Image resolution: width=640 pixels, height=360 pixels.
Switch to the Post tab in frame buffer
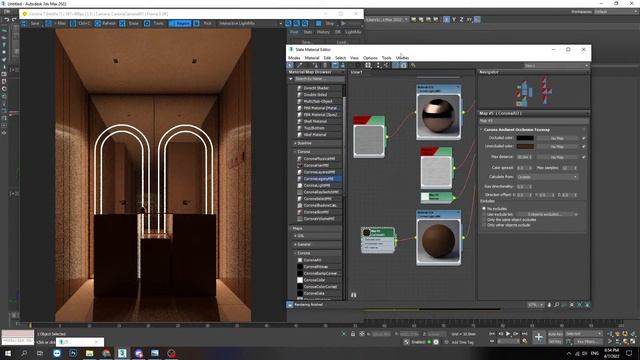click(x=294, y=32)
